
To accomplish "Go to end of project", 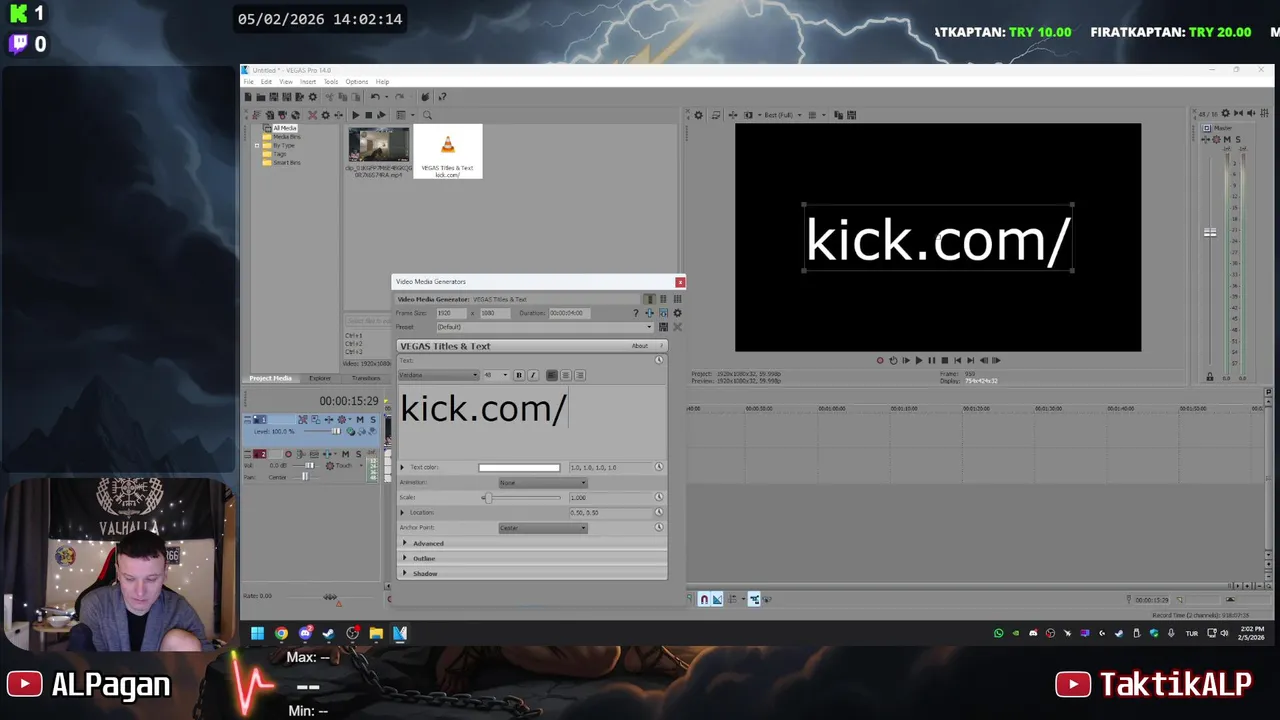I will tap(971, 360).
